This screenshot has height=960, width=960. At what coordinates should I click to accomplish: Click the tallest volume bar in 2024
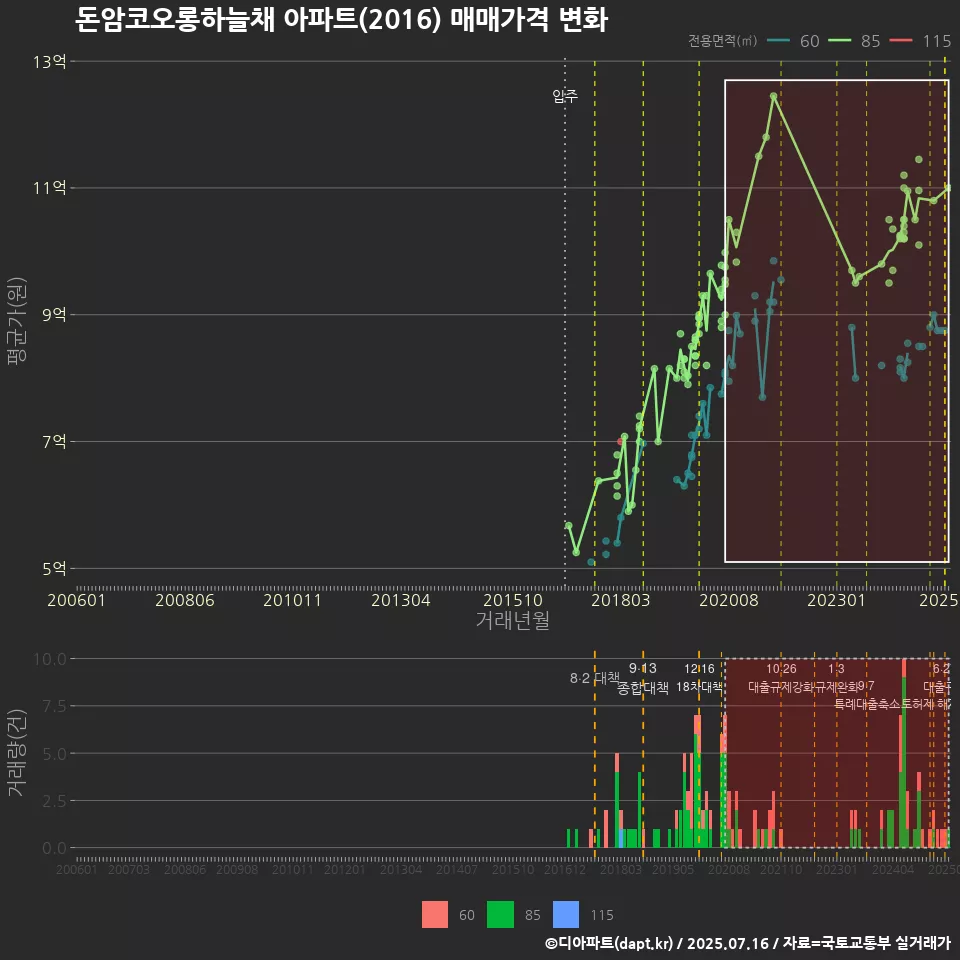[x=904, y=754]
